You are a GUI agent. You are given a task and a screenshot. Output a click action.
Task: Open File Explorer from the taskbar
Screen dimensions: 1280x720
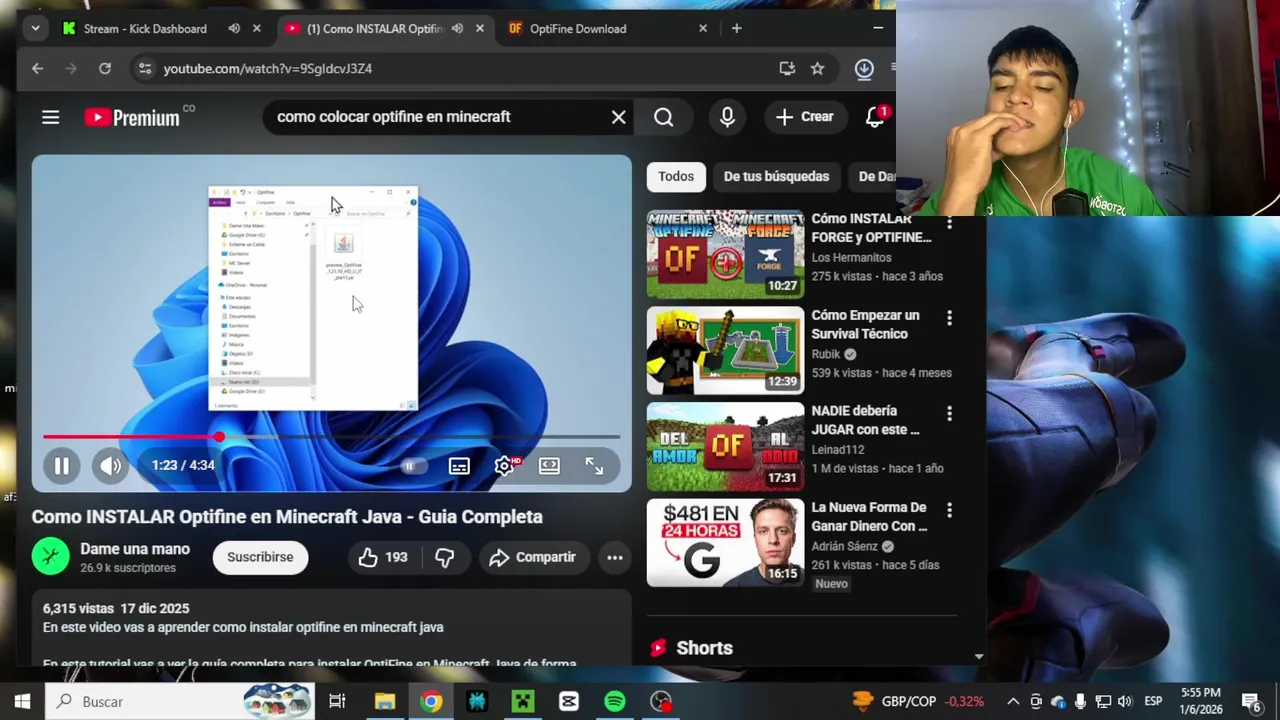click(385, 701)
